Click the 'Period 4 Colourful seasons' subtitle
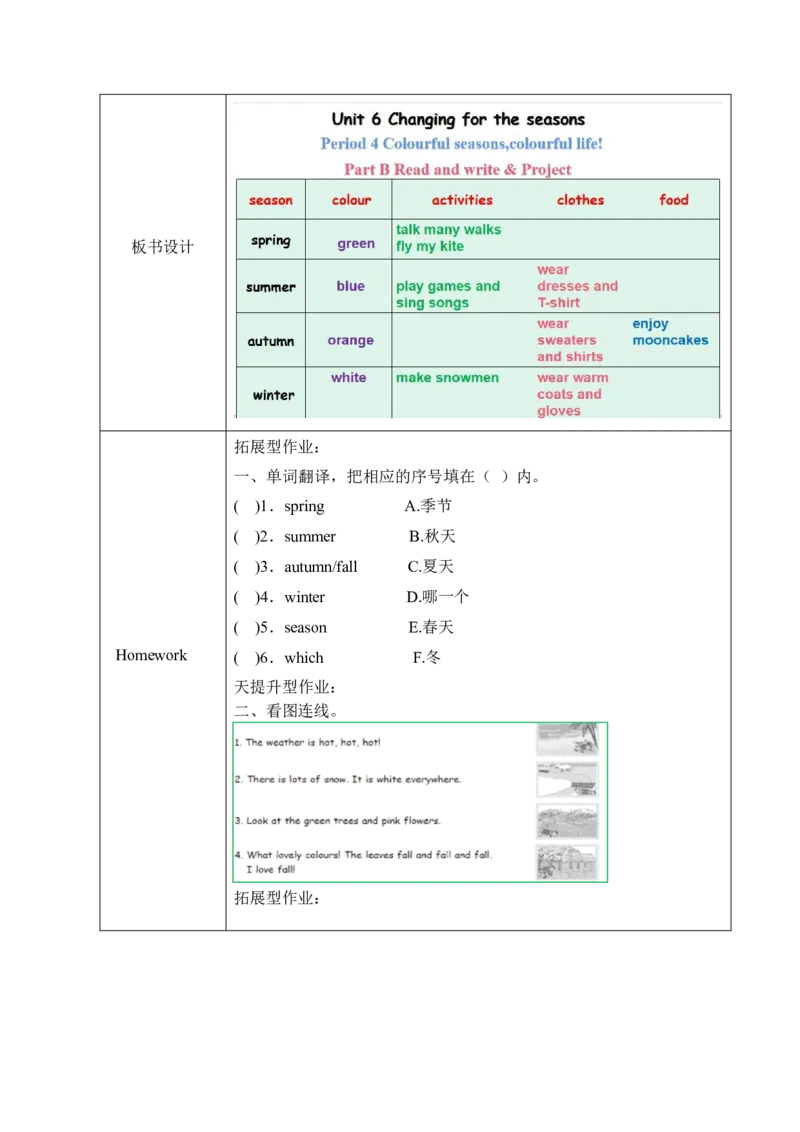 point(461,144)
